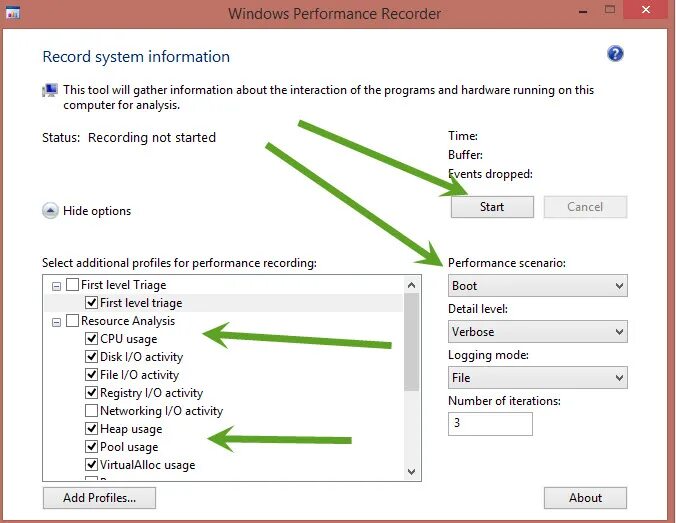Enable the Networking I/O activity checkbox
The height and width of the screenshot is (523, 676).
(x=91, y=410)
